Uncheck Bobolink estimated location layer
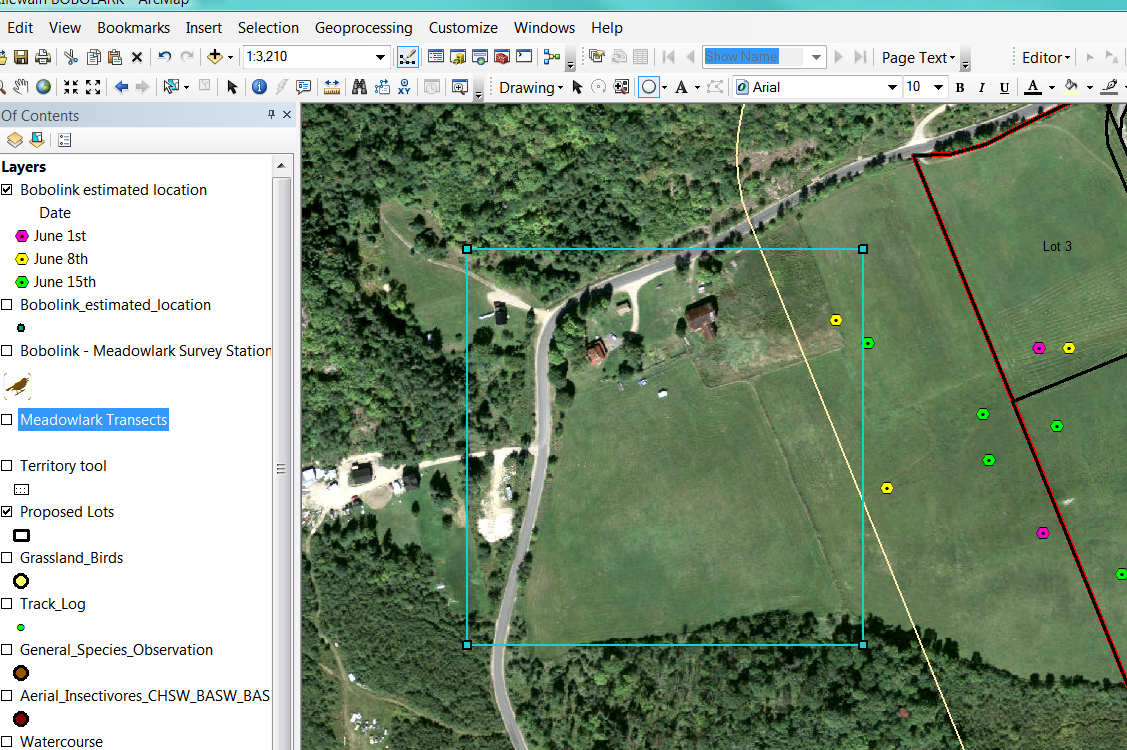 tap(6, 190)
